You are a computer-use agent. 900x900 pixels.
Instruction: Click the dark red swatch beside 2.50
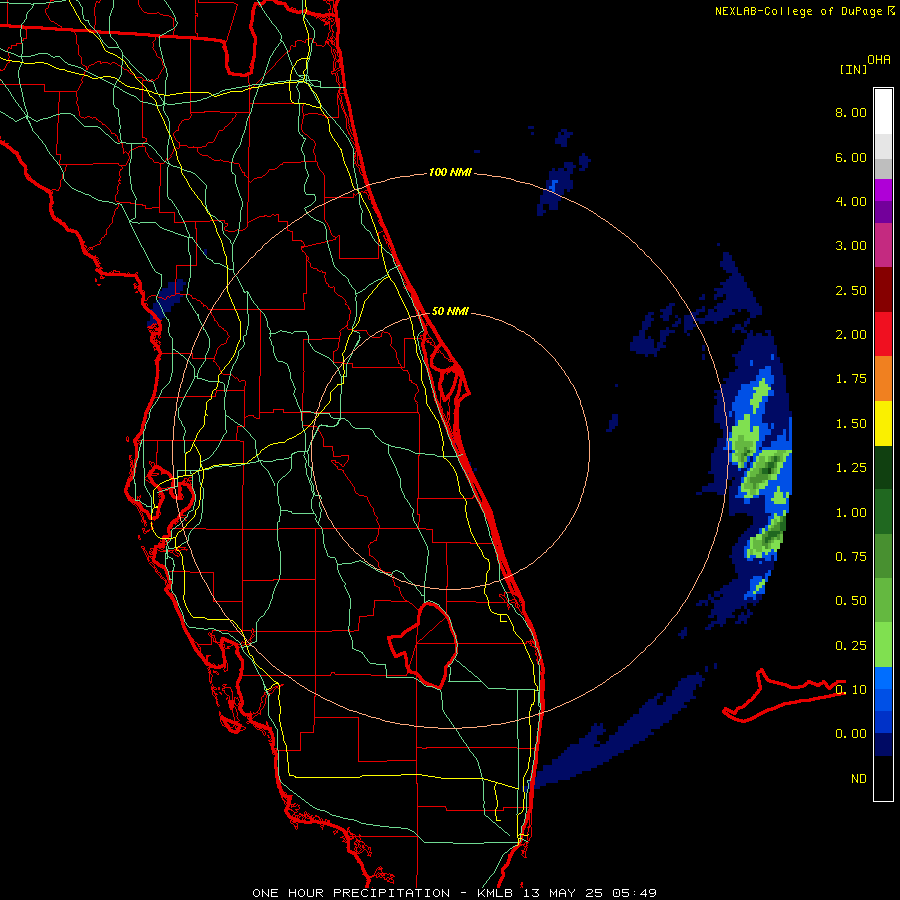pos(883,290)
